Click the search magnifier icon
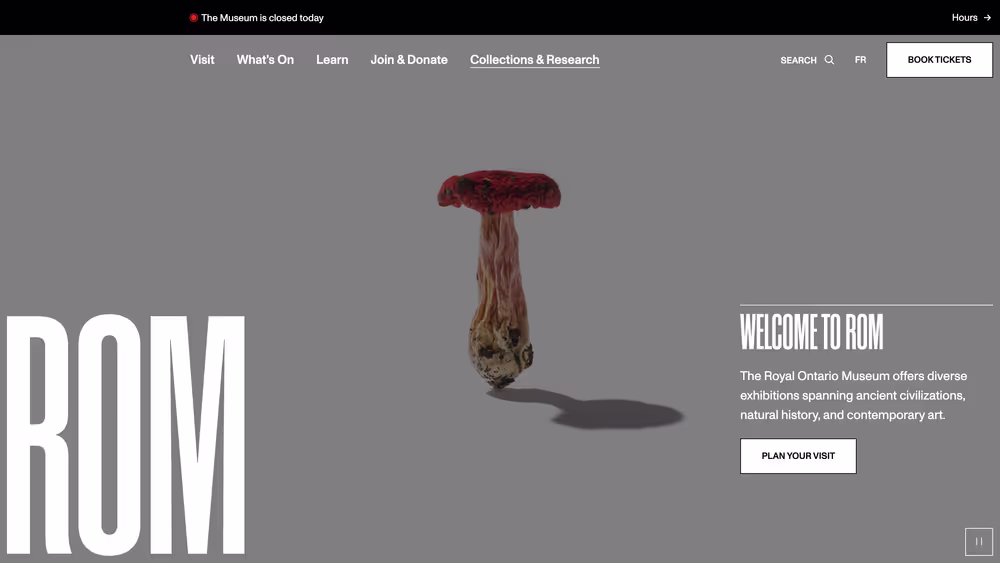This screenshot has width=1000, height=563. (829, 60)
